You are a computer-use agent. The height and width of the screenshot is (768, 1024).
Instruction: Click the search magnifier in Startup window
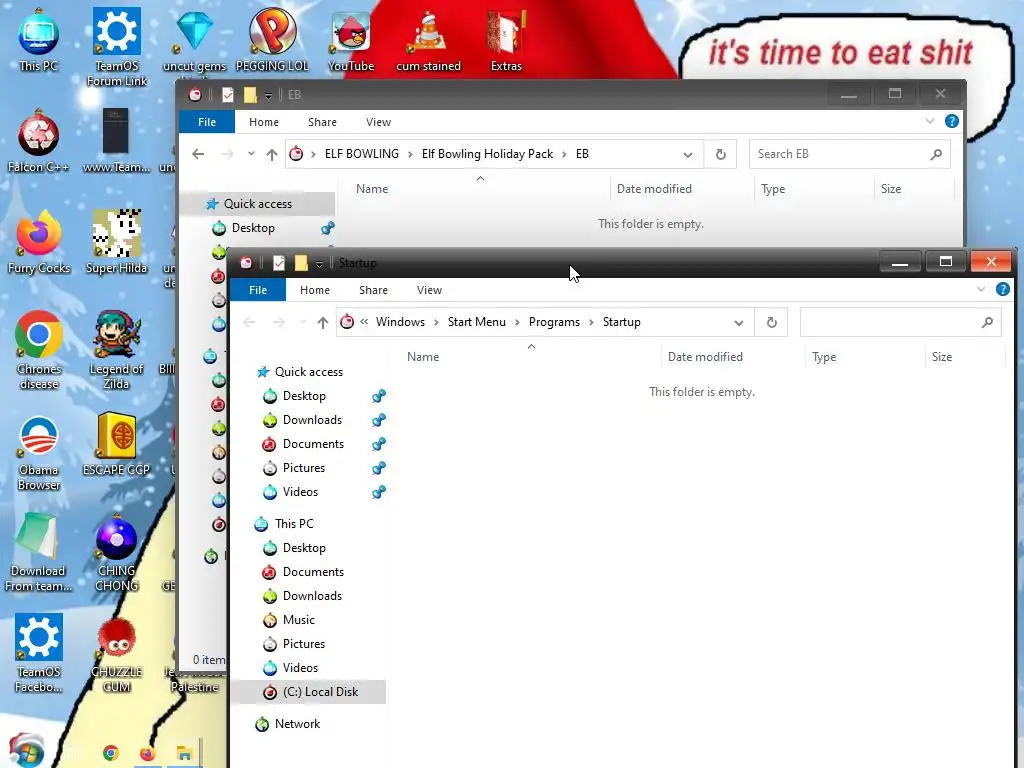coord(987,322)
